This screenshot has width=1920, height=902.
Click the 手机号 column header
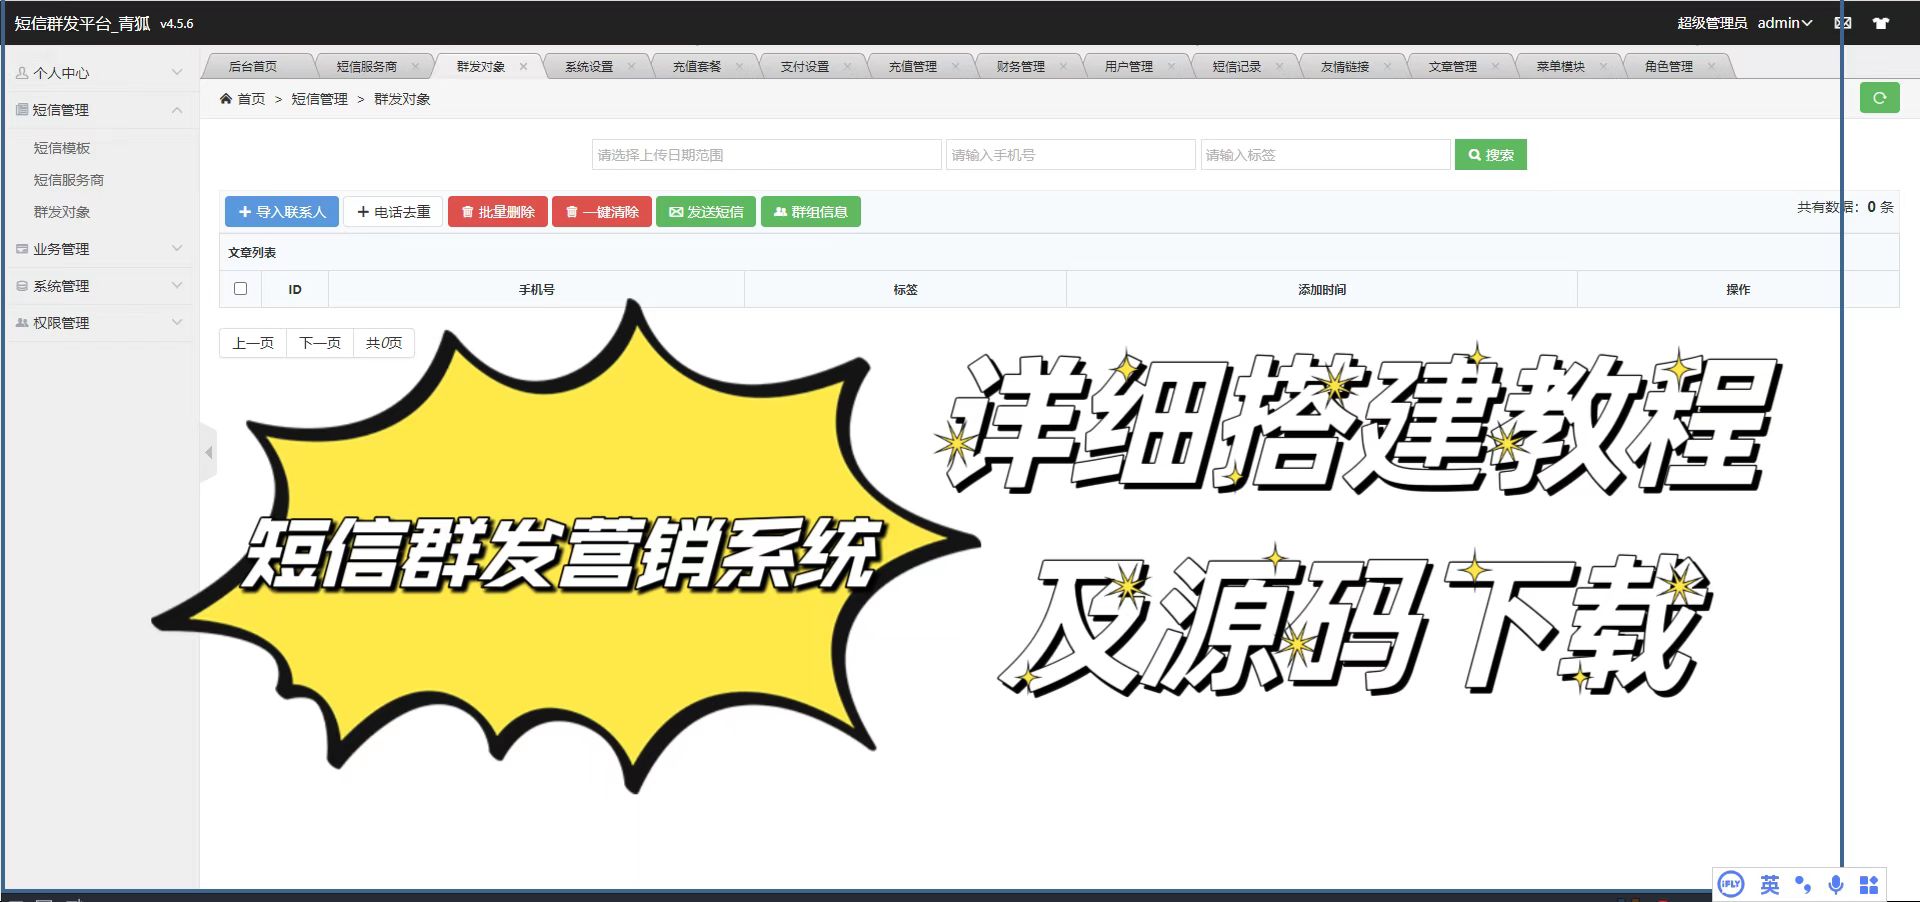pos(536,289)
